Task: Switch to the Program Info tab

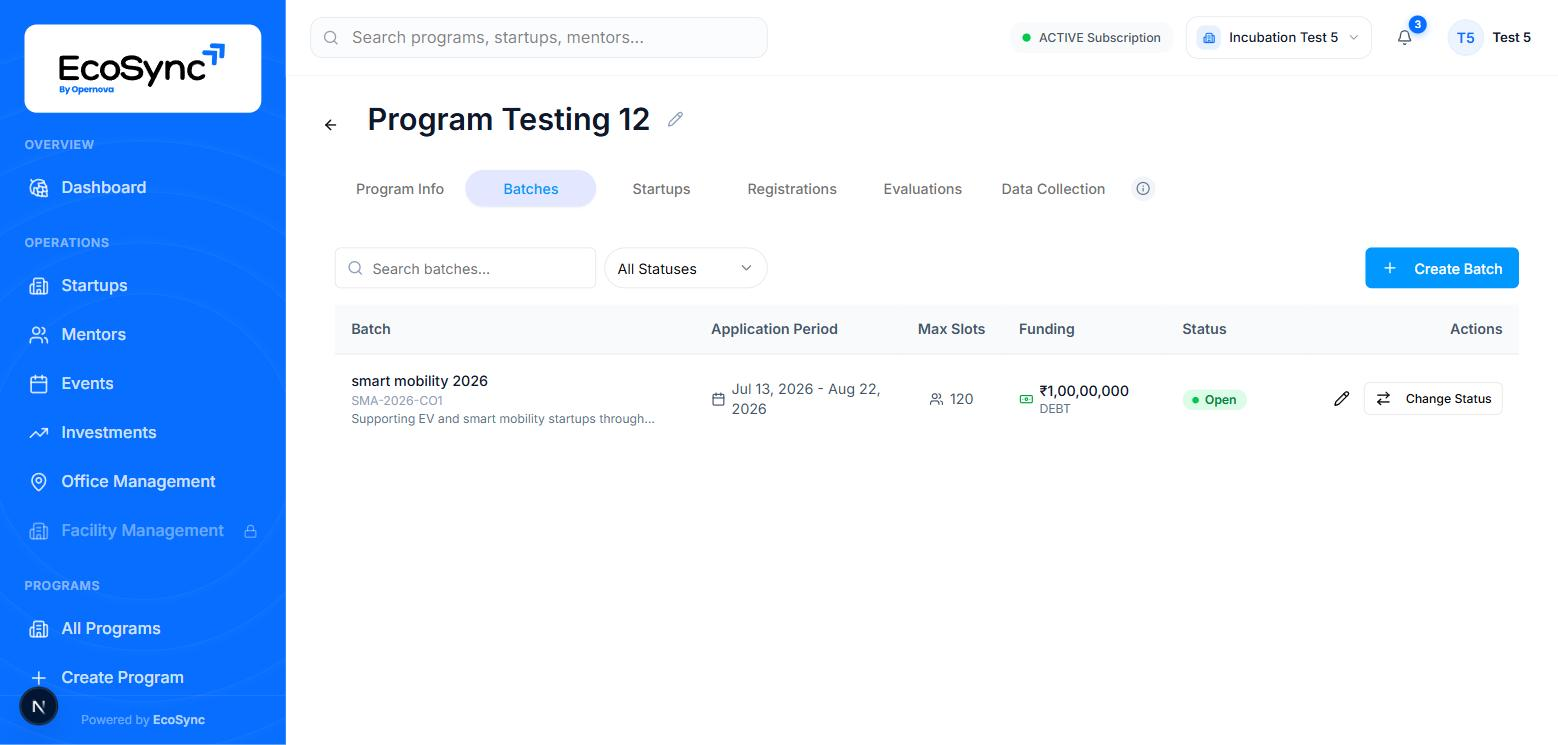Action: click(x=400, y=189)
